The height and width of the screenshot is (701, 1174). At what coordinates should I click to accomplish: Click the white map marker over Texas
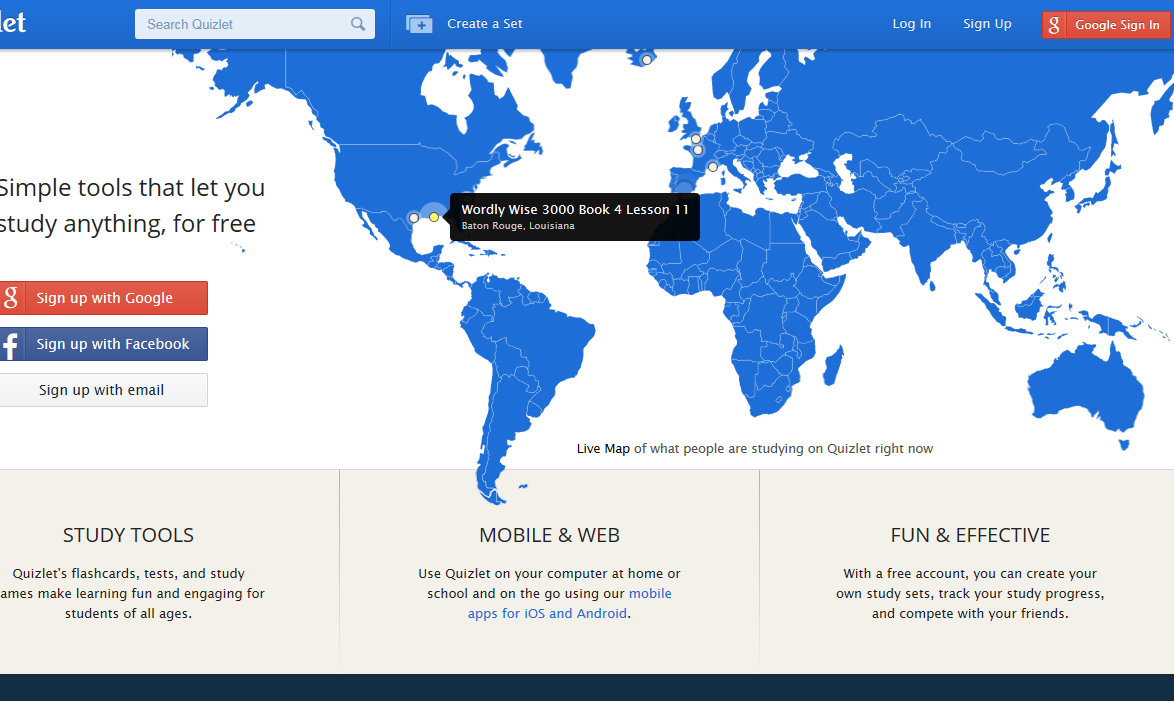413,217
